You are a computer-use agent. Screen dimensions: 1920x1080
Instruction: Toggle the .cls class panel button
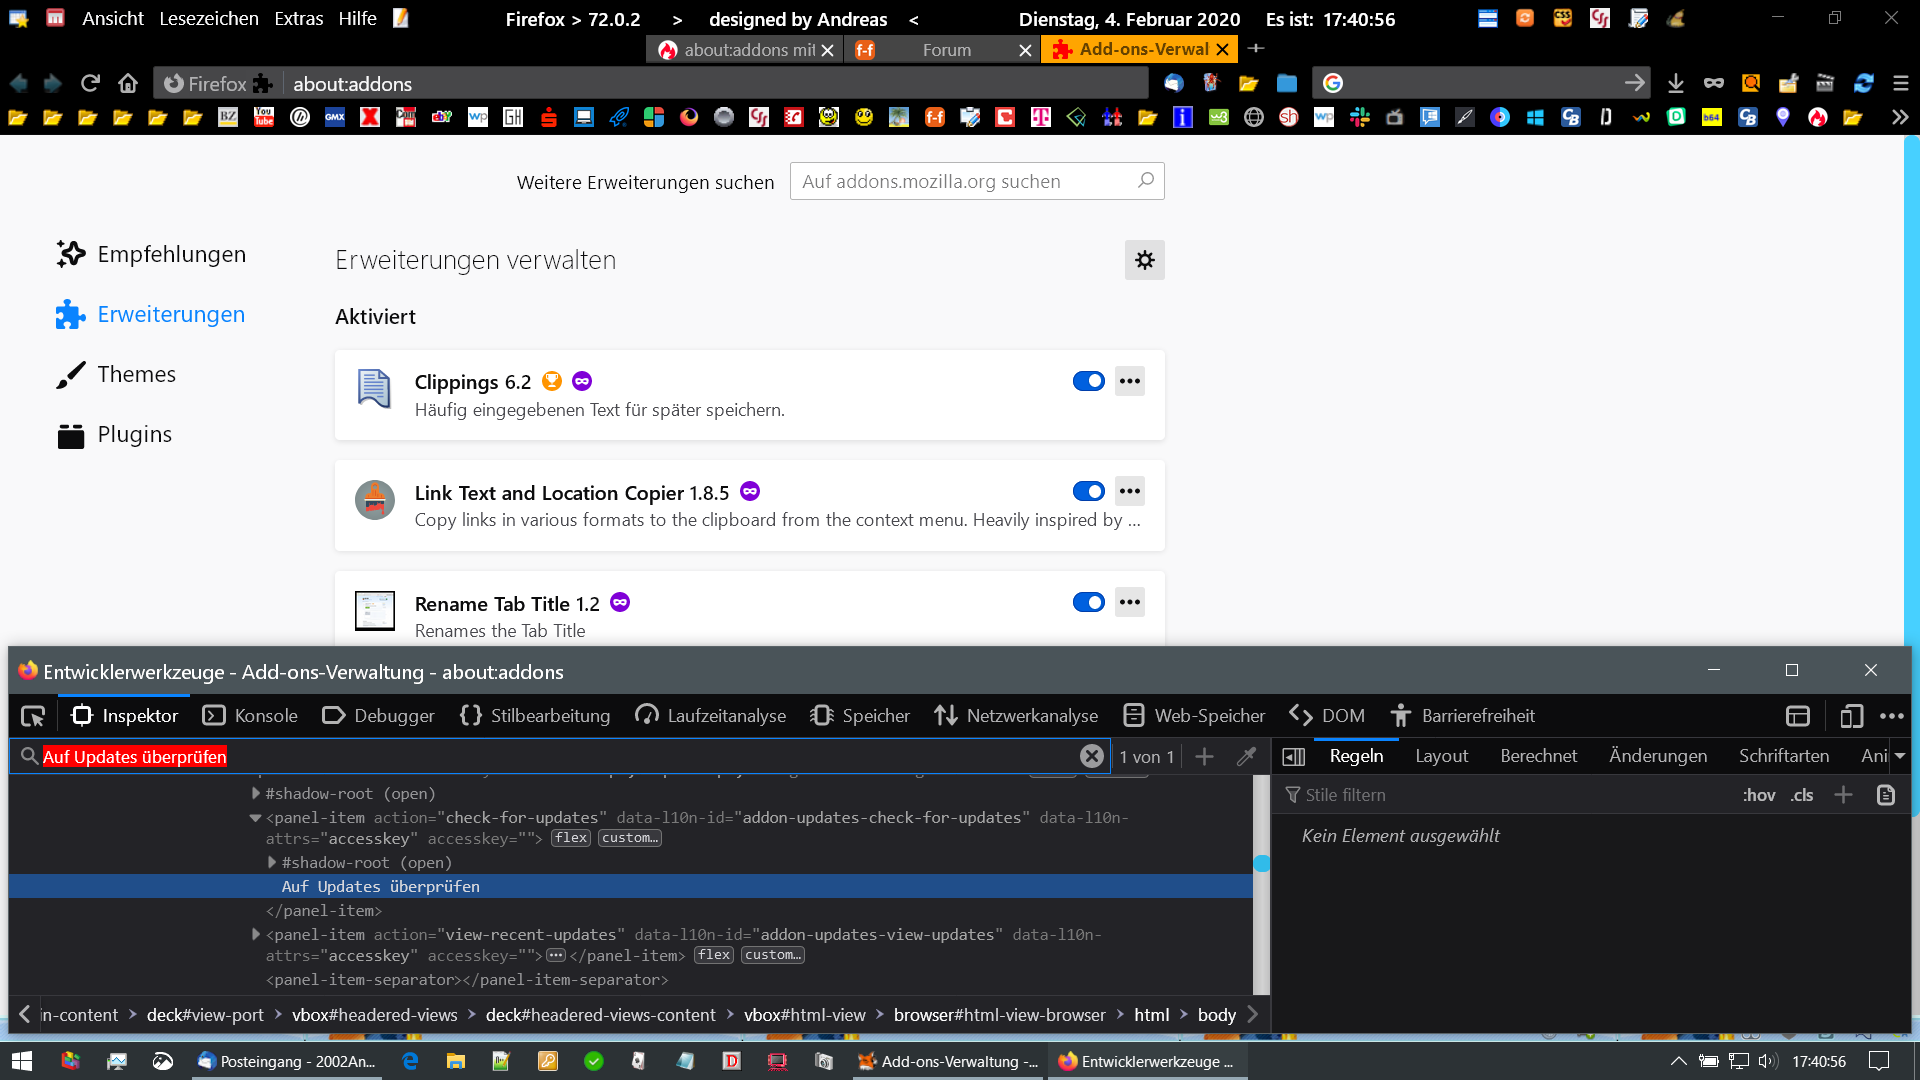tap(1802, 795)
